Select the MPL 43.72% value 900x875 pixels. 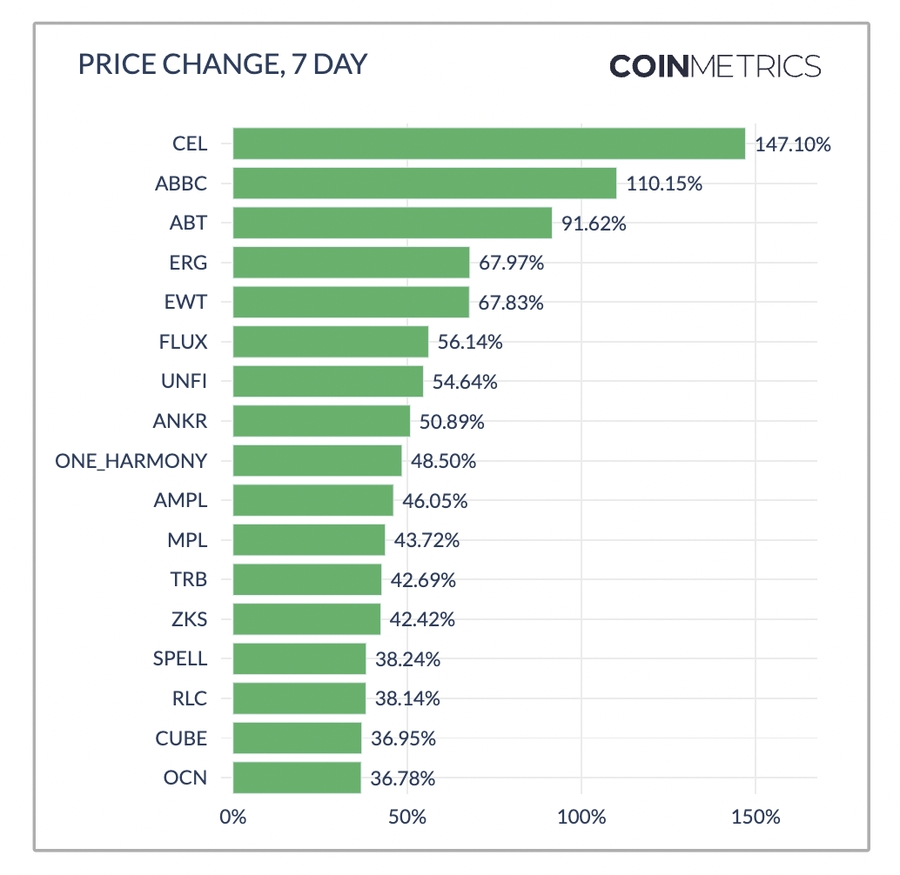click(x=426, y=540)
